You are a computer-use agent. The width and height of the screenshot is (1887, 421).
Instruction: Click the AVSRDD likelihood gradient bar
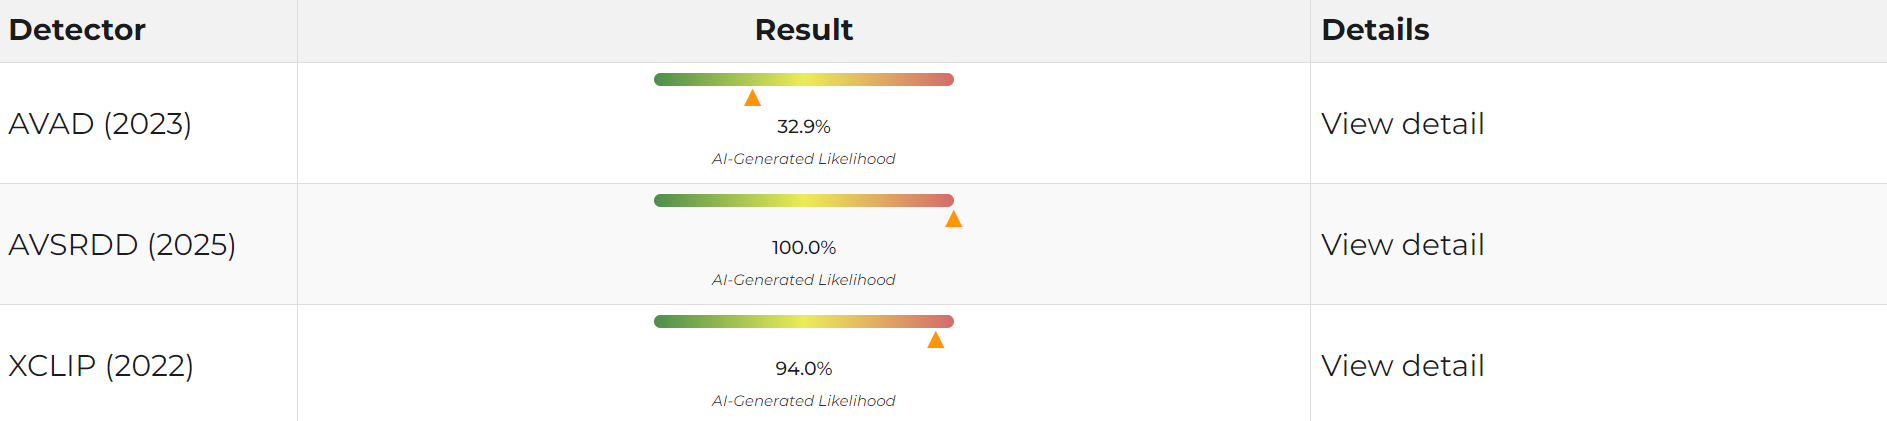pos(803,200)
